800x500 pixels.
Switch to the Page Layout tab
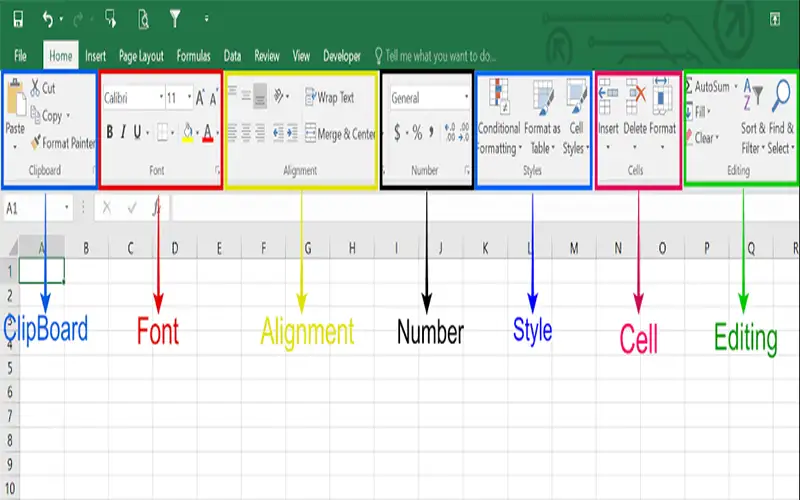coord(141,56)
